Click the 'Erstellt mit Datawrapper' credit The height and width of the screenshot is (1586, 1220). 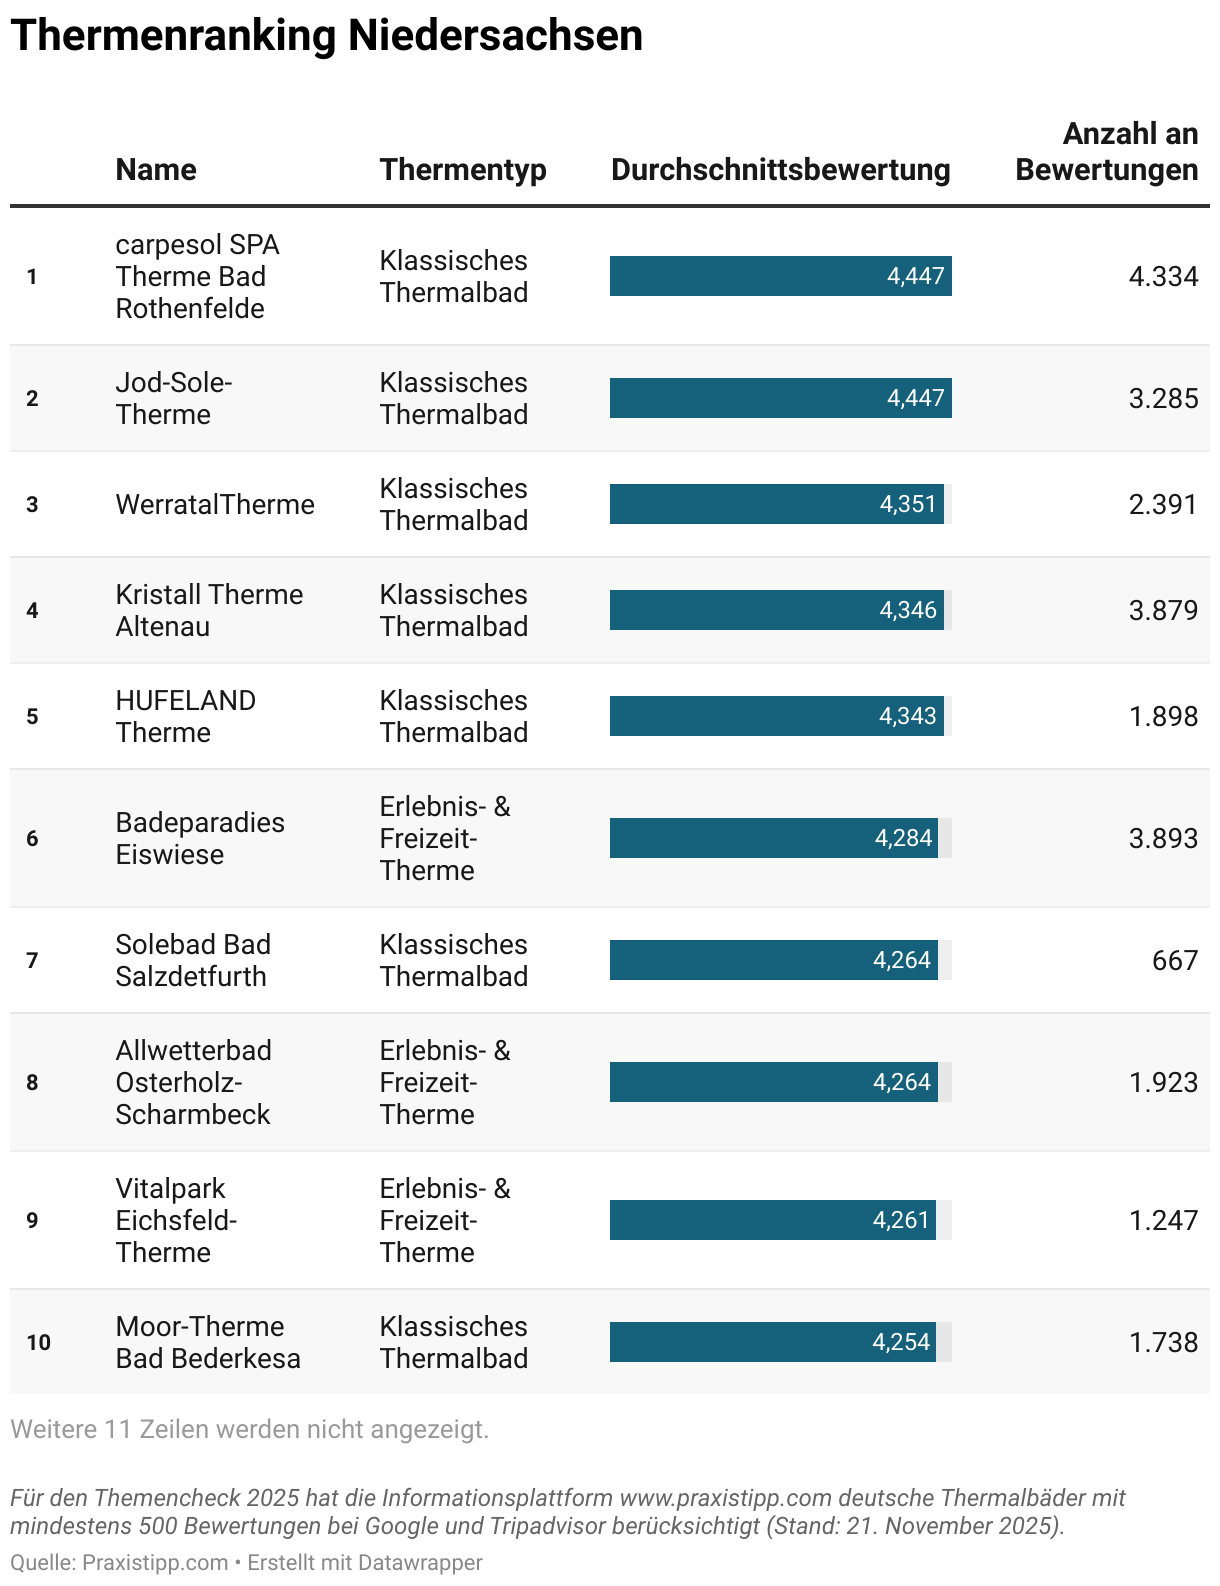coord(365,1562)
